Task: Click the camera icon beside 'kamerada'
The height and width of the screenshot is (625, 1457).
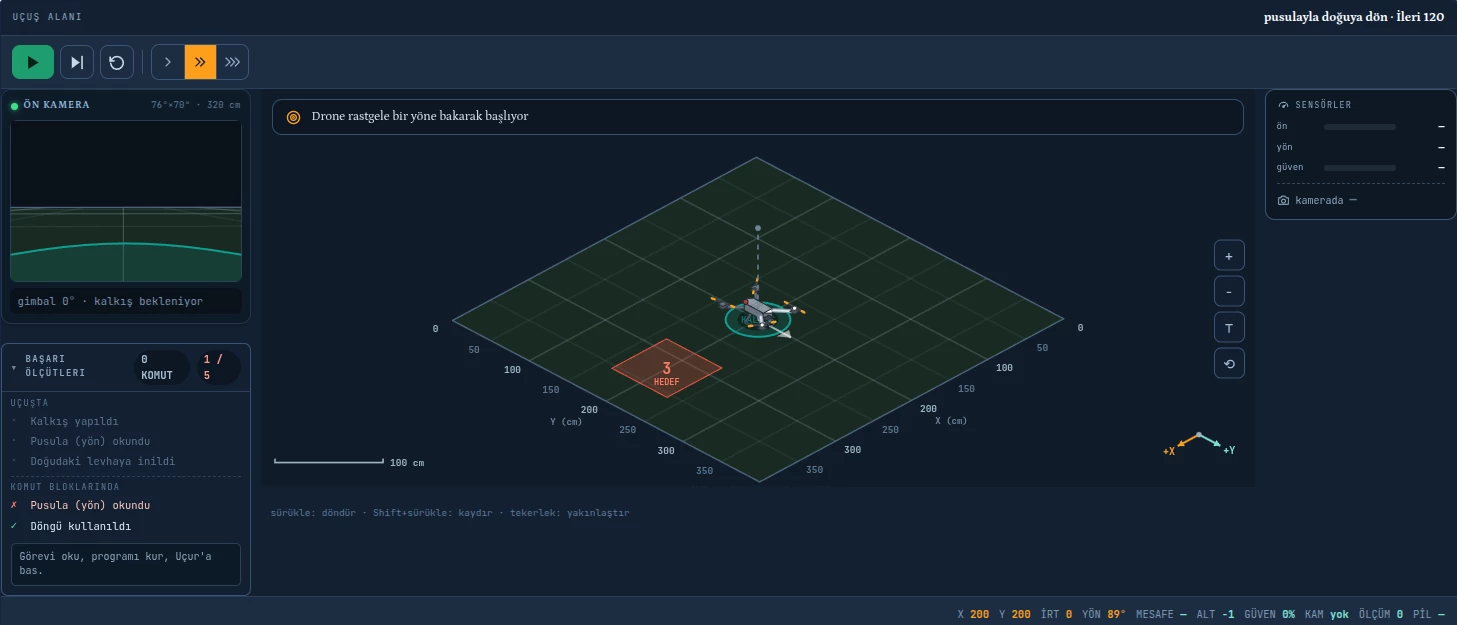Action: coord(1284,200)
